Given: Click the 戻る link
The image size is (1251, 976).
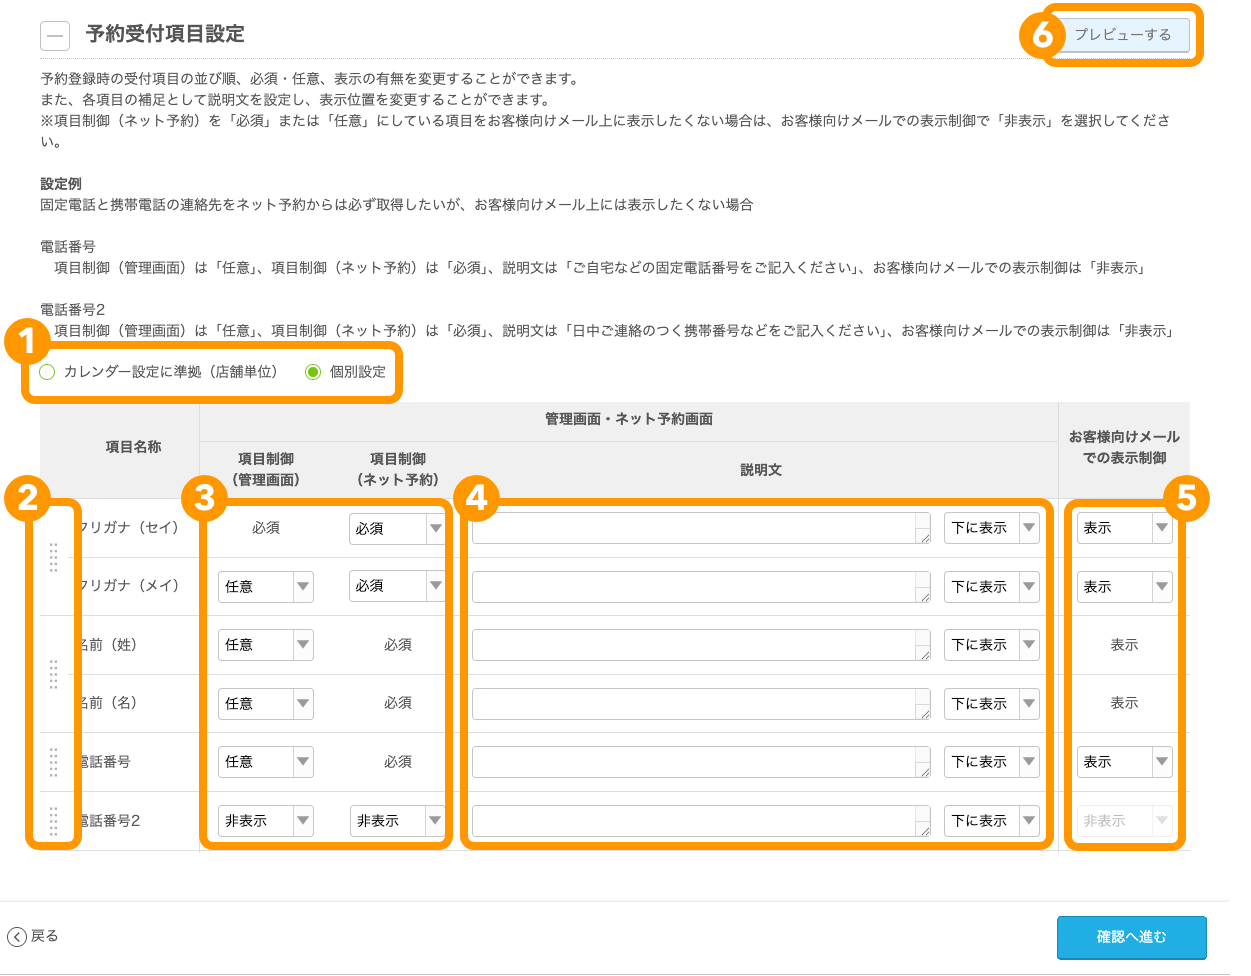Looking at the screenshot, I should [x=42, y=937].
